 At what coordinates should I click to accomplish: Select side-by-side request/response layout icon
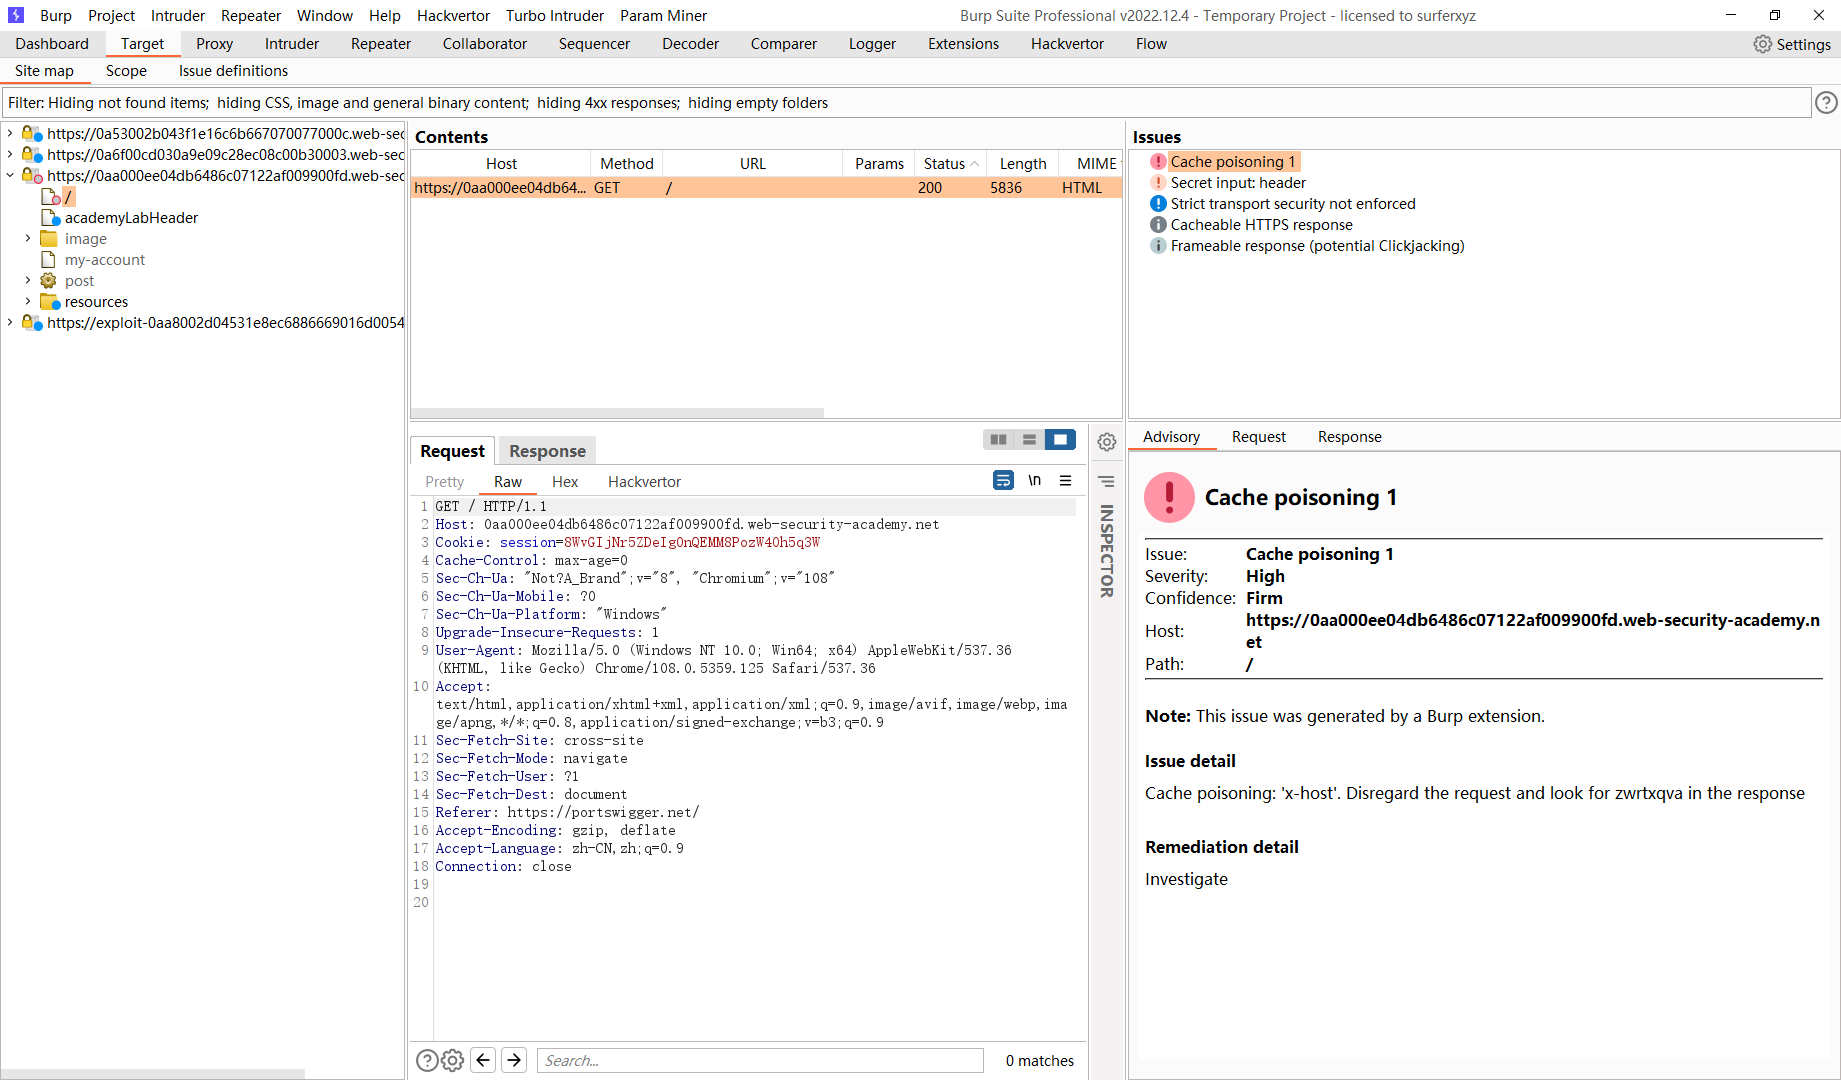(x=998, y=439)
